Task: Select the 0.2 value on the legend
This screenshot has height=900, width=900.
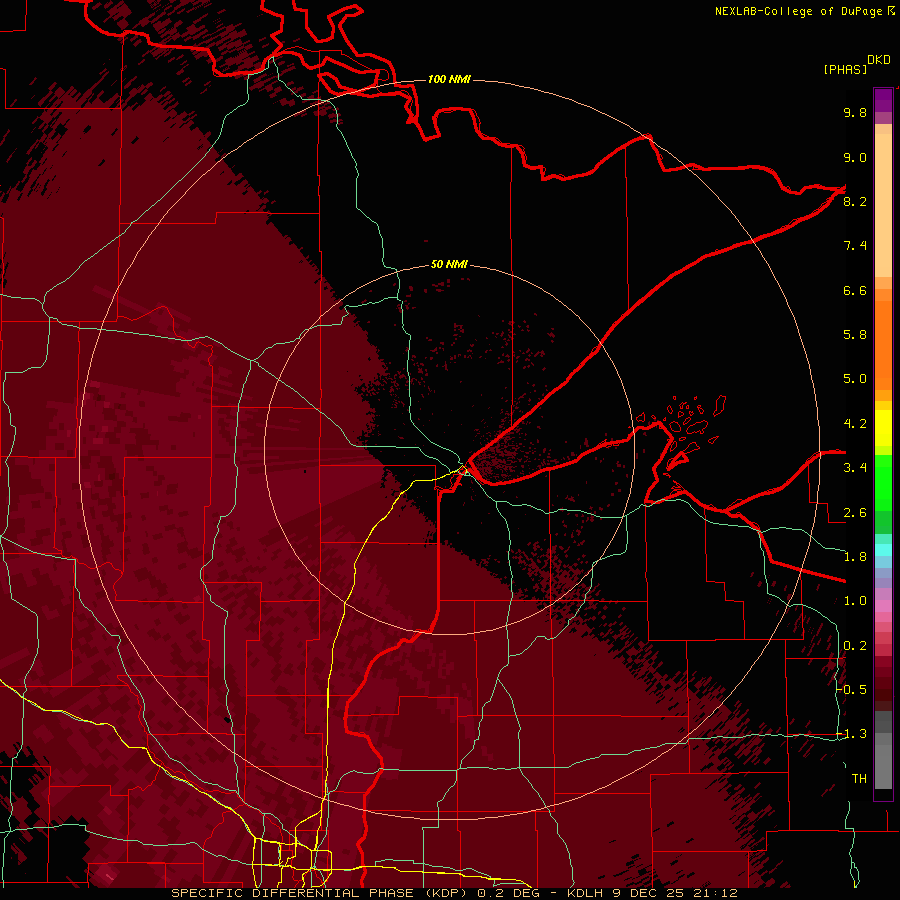Action: [x=855, y=646]
